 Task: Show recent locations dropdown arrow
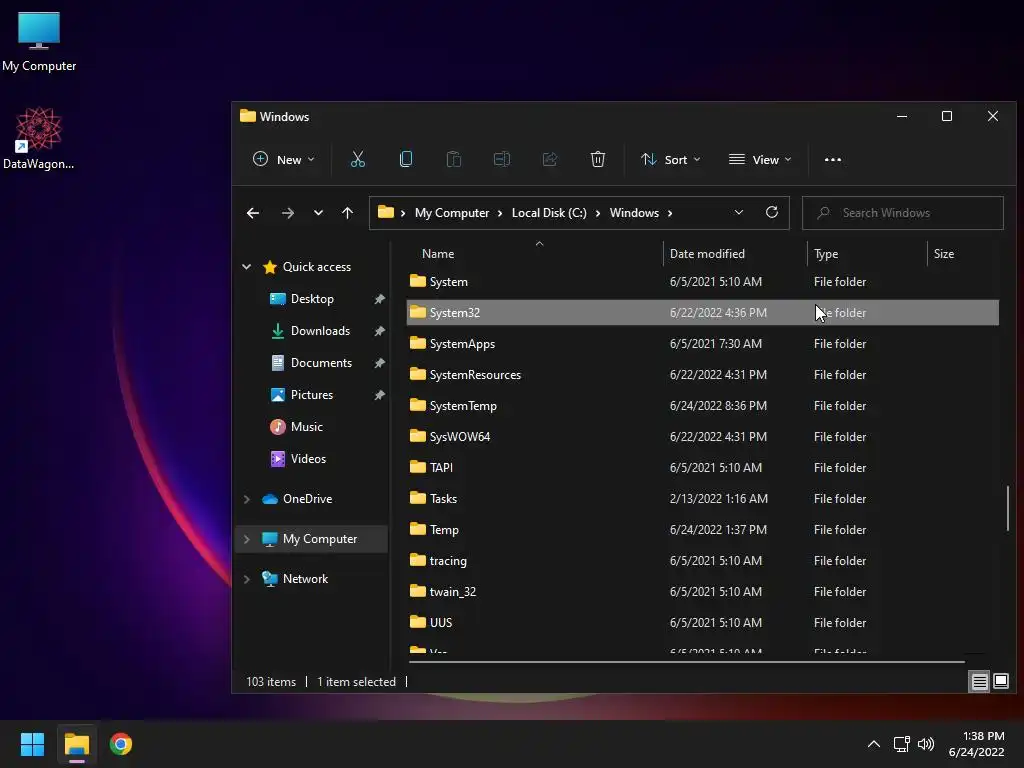[x=318, y=213]
